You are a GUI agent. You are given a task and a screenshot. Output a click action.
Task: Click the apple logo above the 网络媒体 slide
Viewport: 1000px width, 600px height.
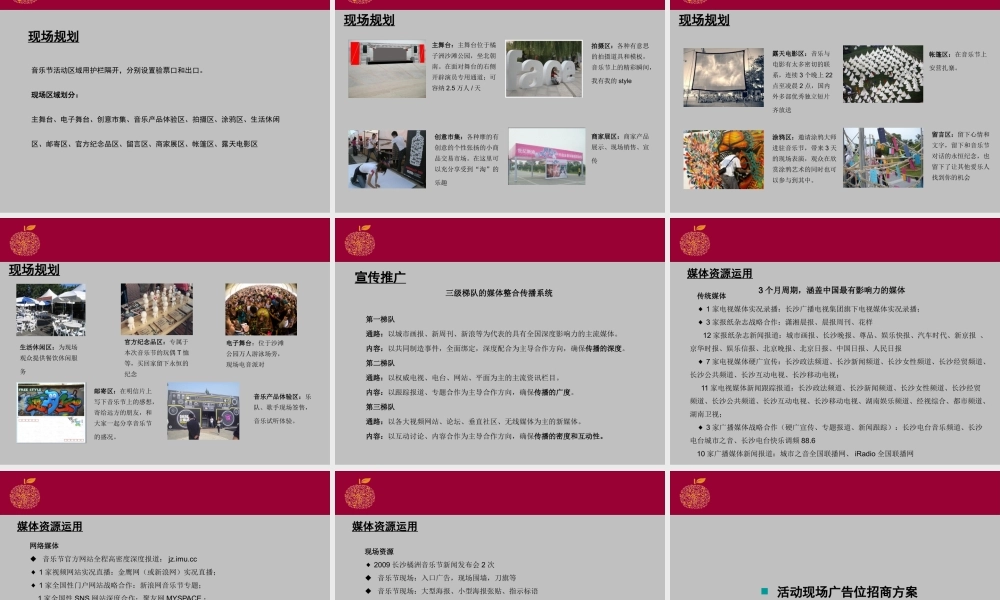click(x=25, y=493)
